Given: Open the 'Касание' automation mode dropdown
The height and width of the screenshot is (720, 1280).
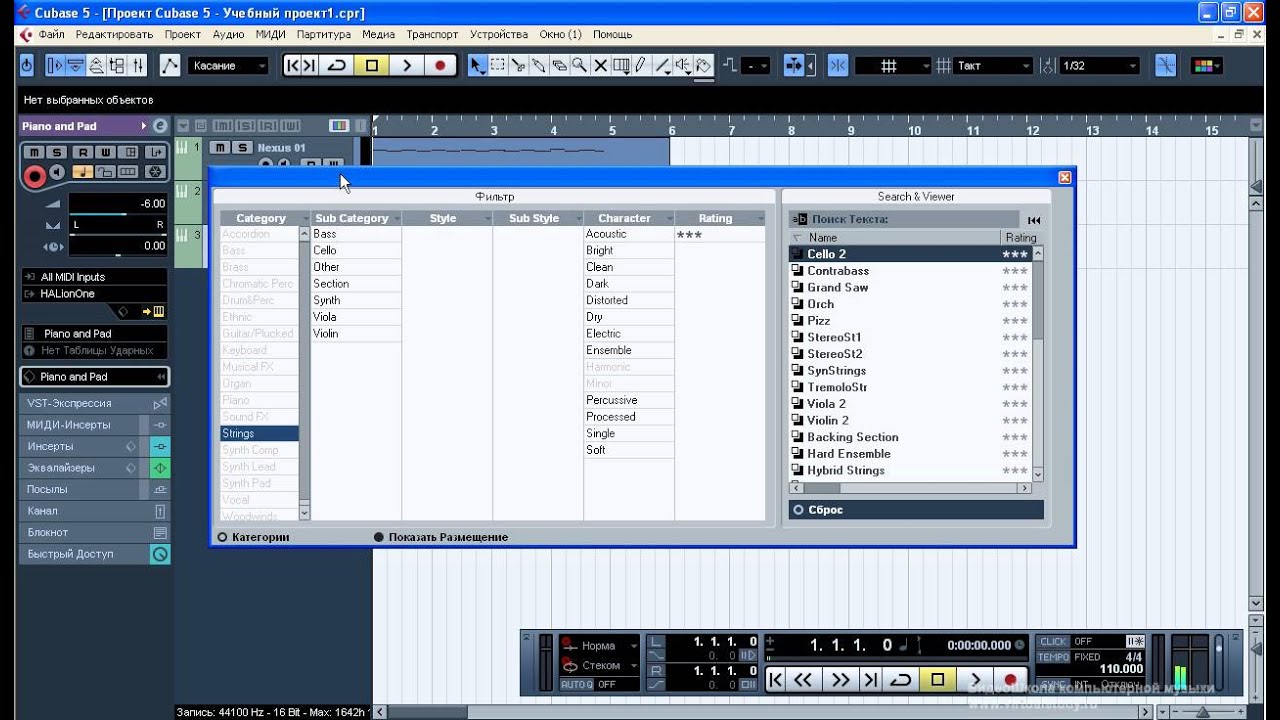Looking at the screenshot, I should click(x=229, y=66).
